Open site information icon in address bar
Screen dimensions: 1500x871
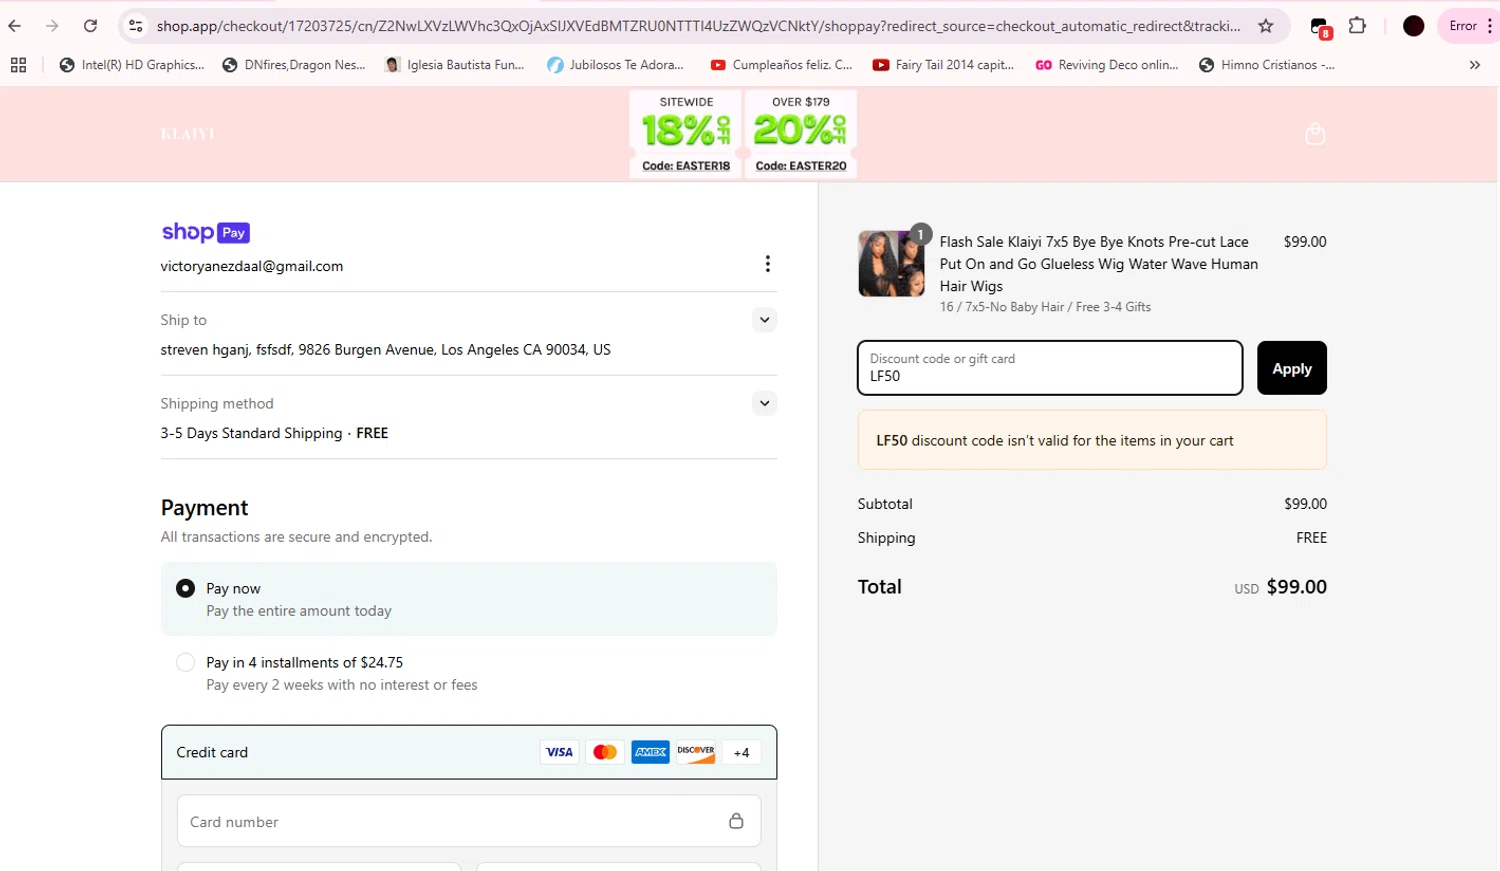(136, 26)
